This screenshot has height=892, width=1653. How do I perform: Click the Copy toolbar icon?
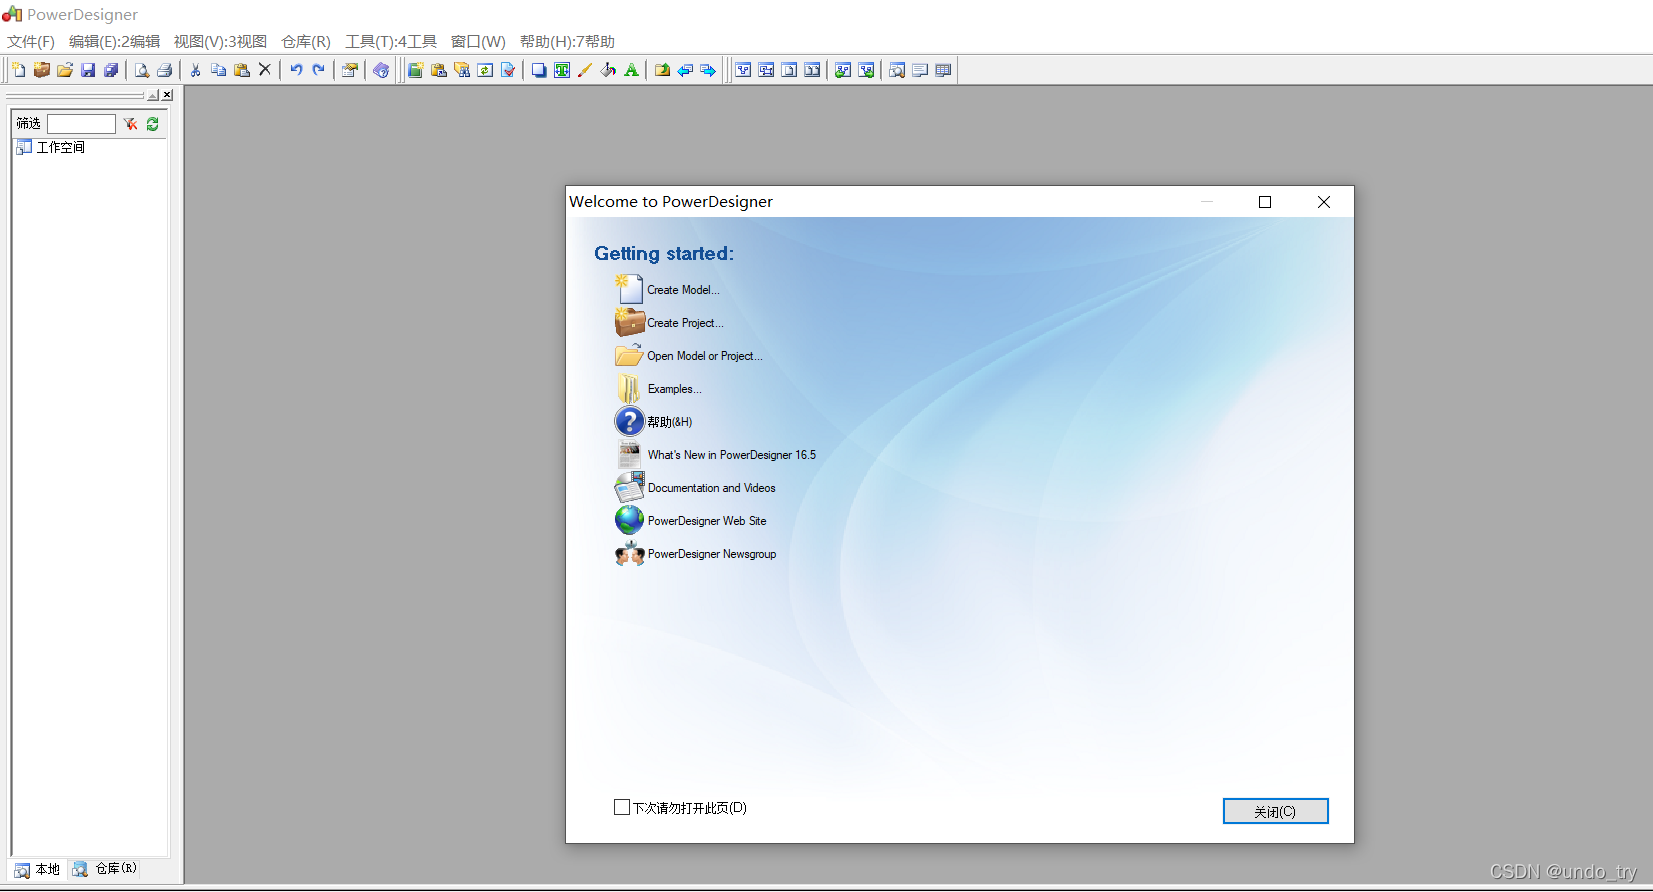[x=219, y=70]
